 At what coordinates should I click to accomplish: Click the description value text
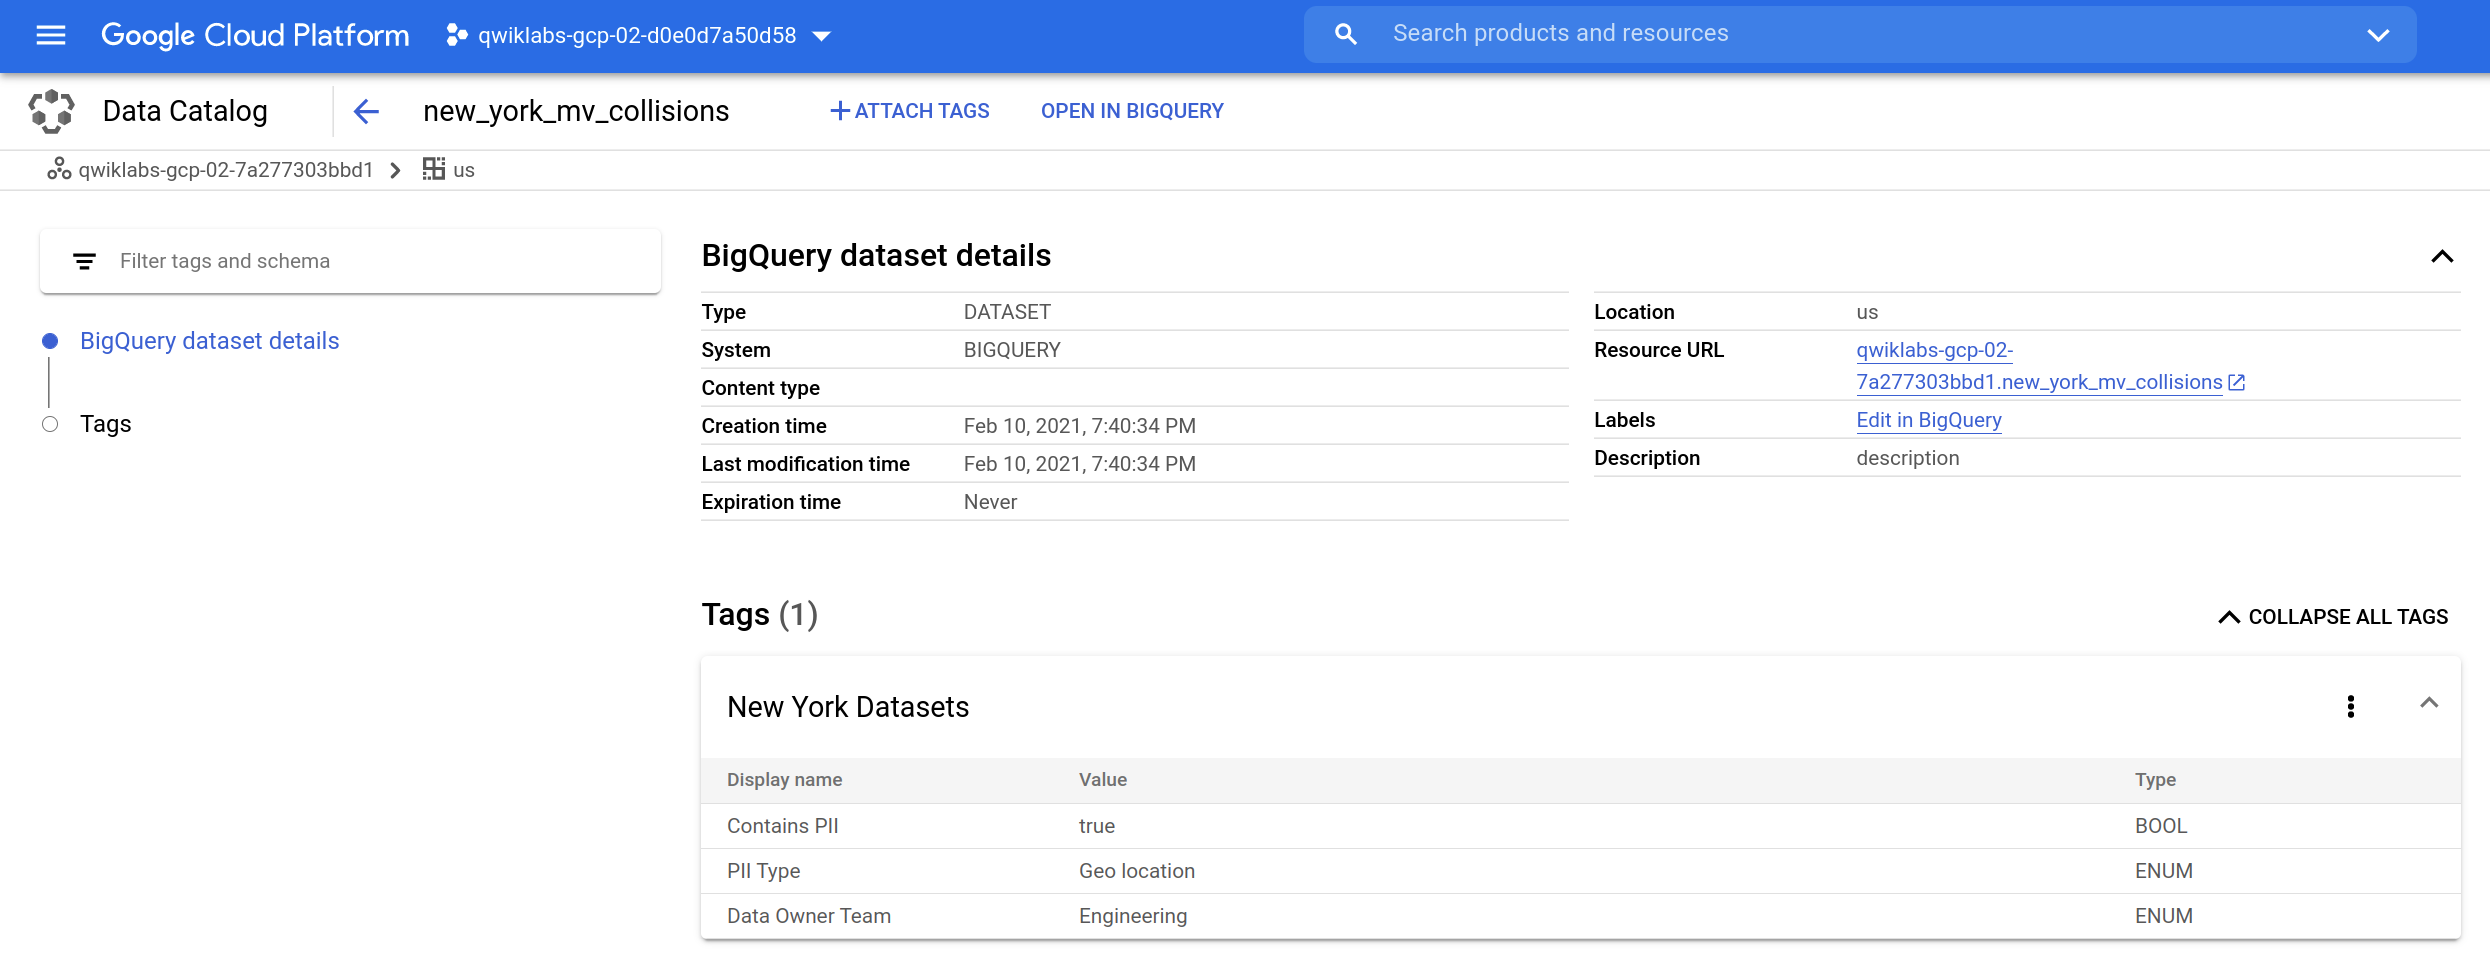(1908, 458)
